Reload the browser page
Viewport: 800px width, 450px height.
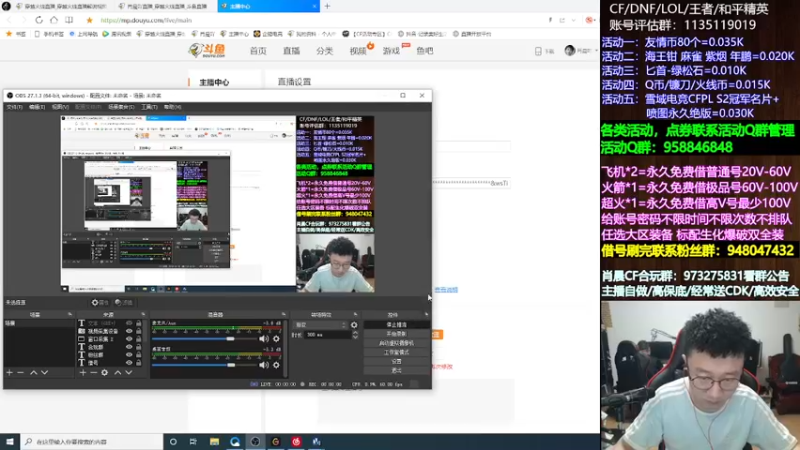(39, 20)
